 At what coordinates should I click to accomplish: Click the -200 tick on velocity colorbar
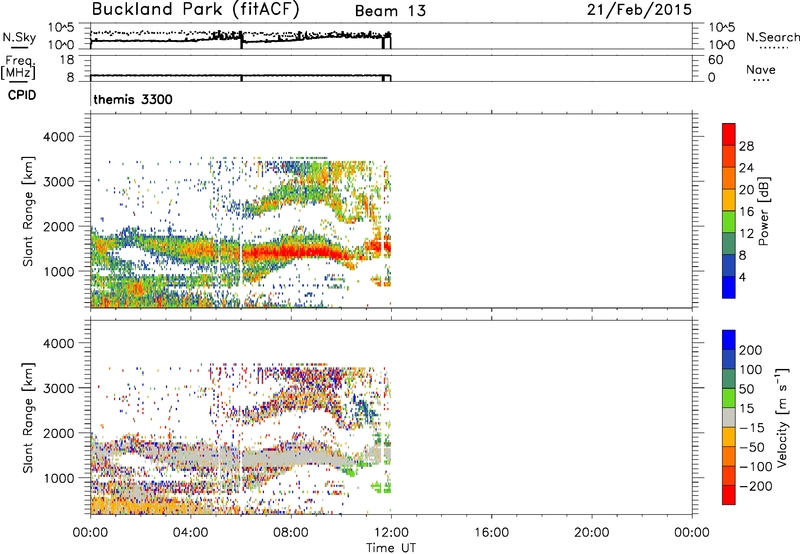(755, 486)
